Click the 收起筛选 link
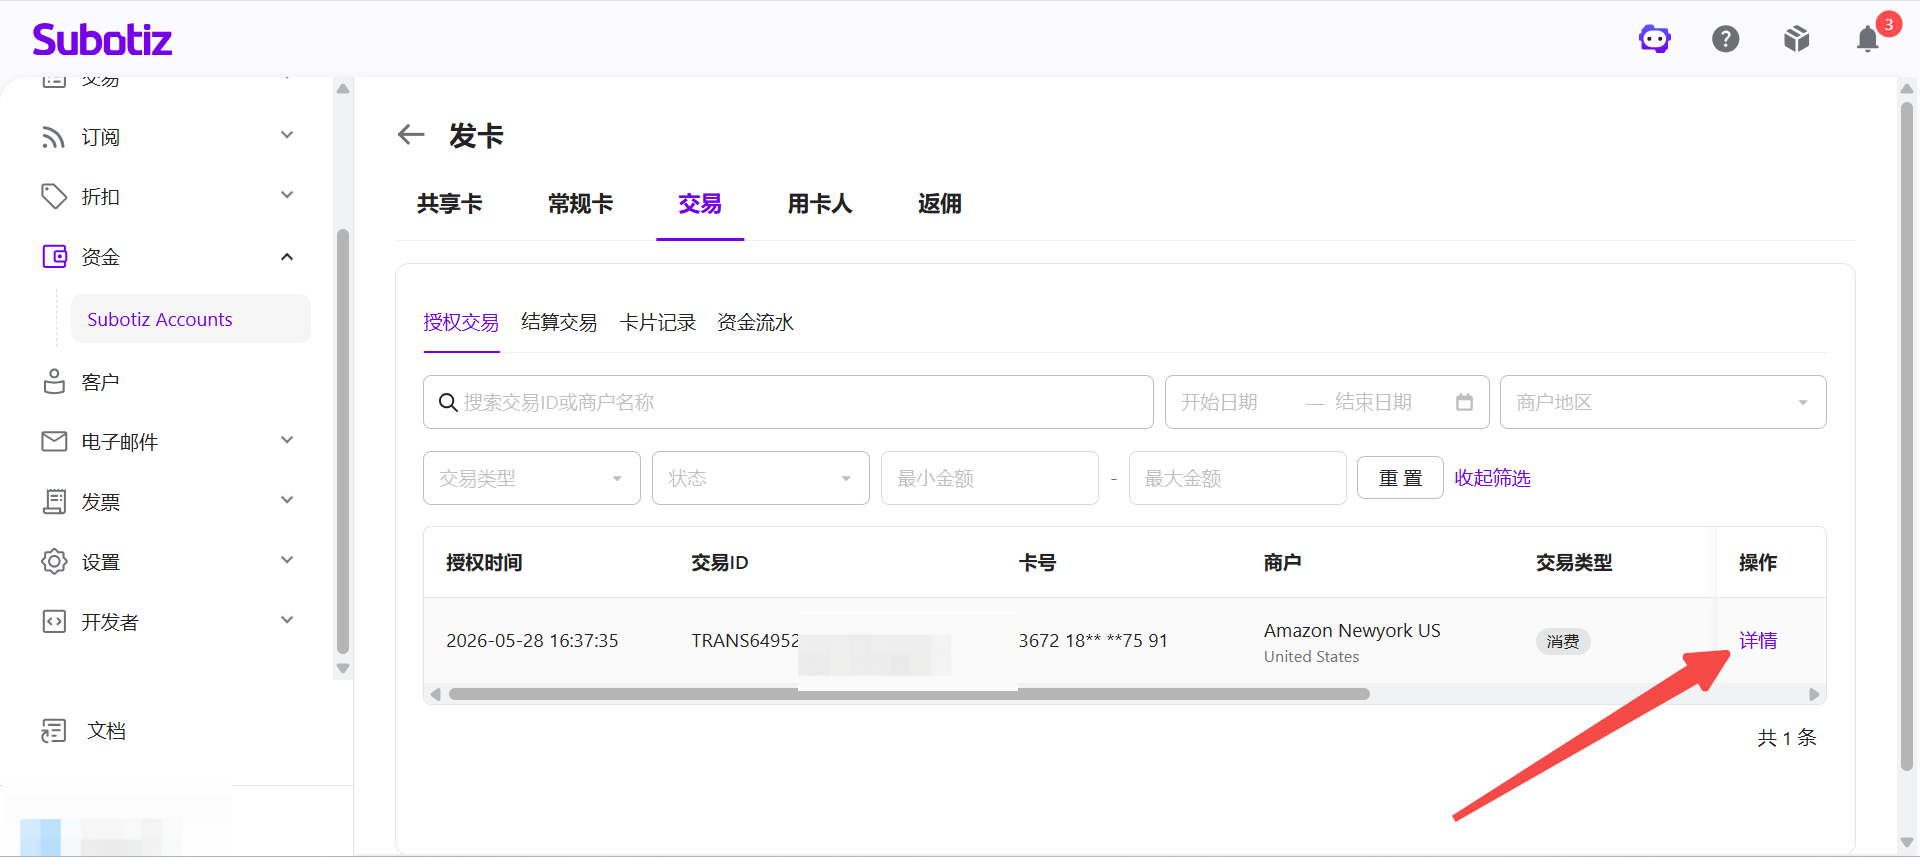 pyautogui.click(x=1492, y=478)
